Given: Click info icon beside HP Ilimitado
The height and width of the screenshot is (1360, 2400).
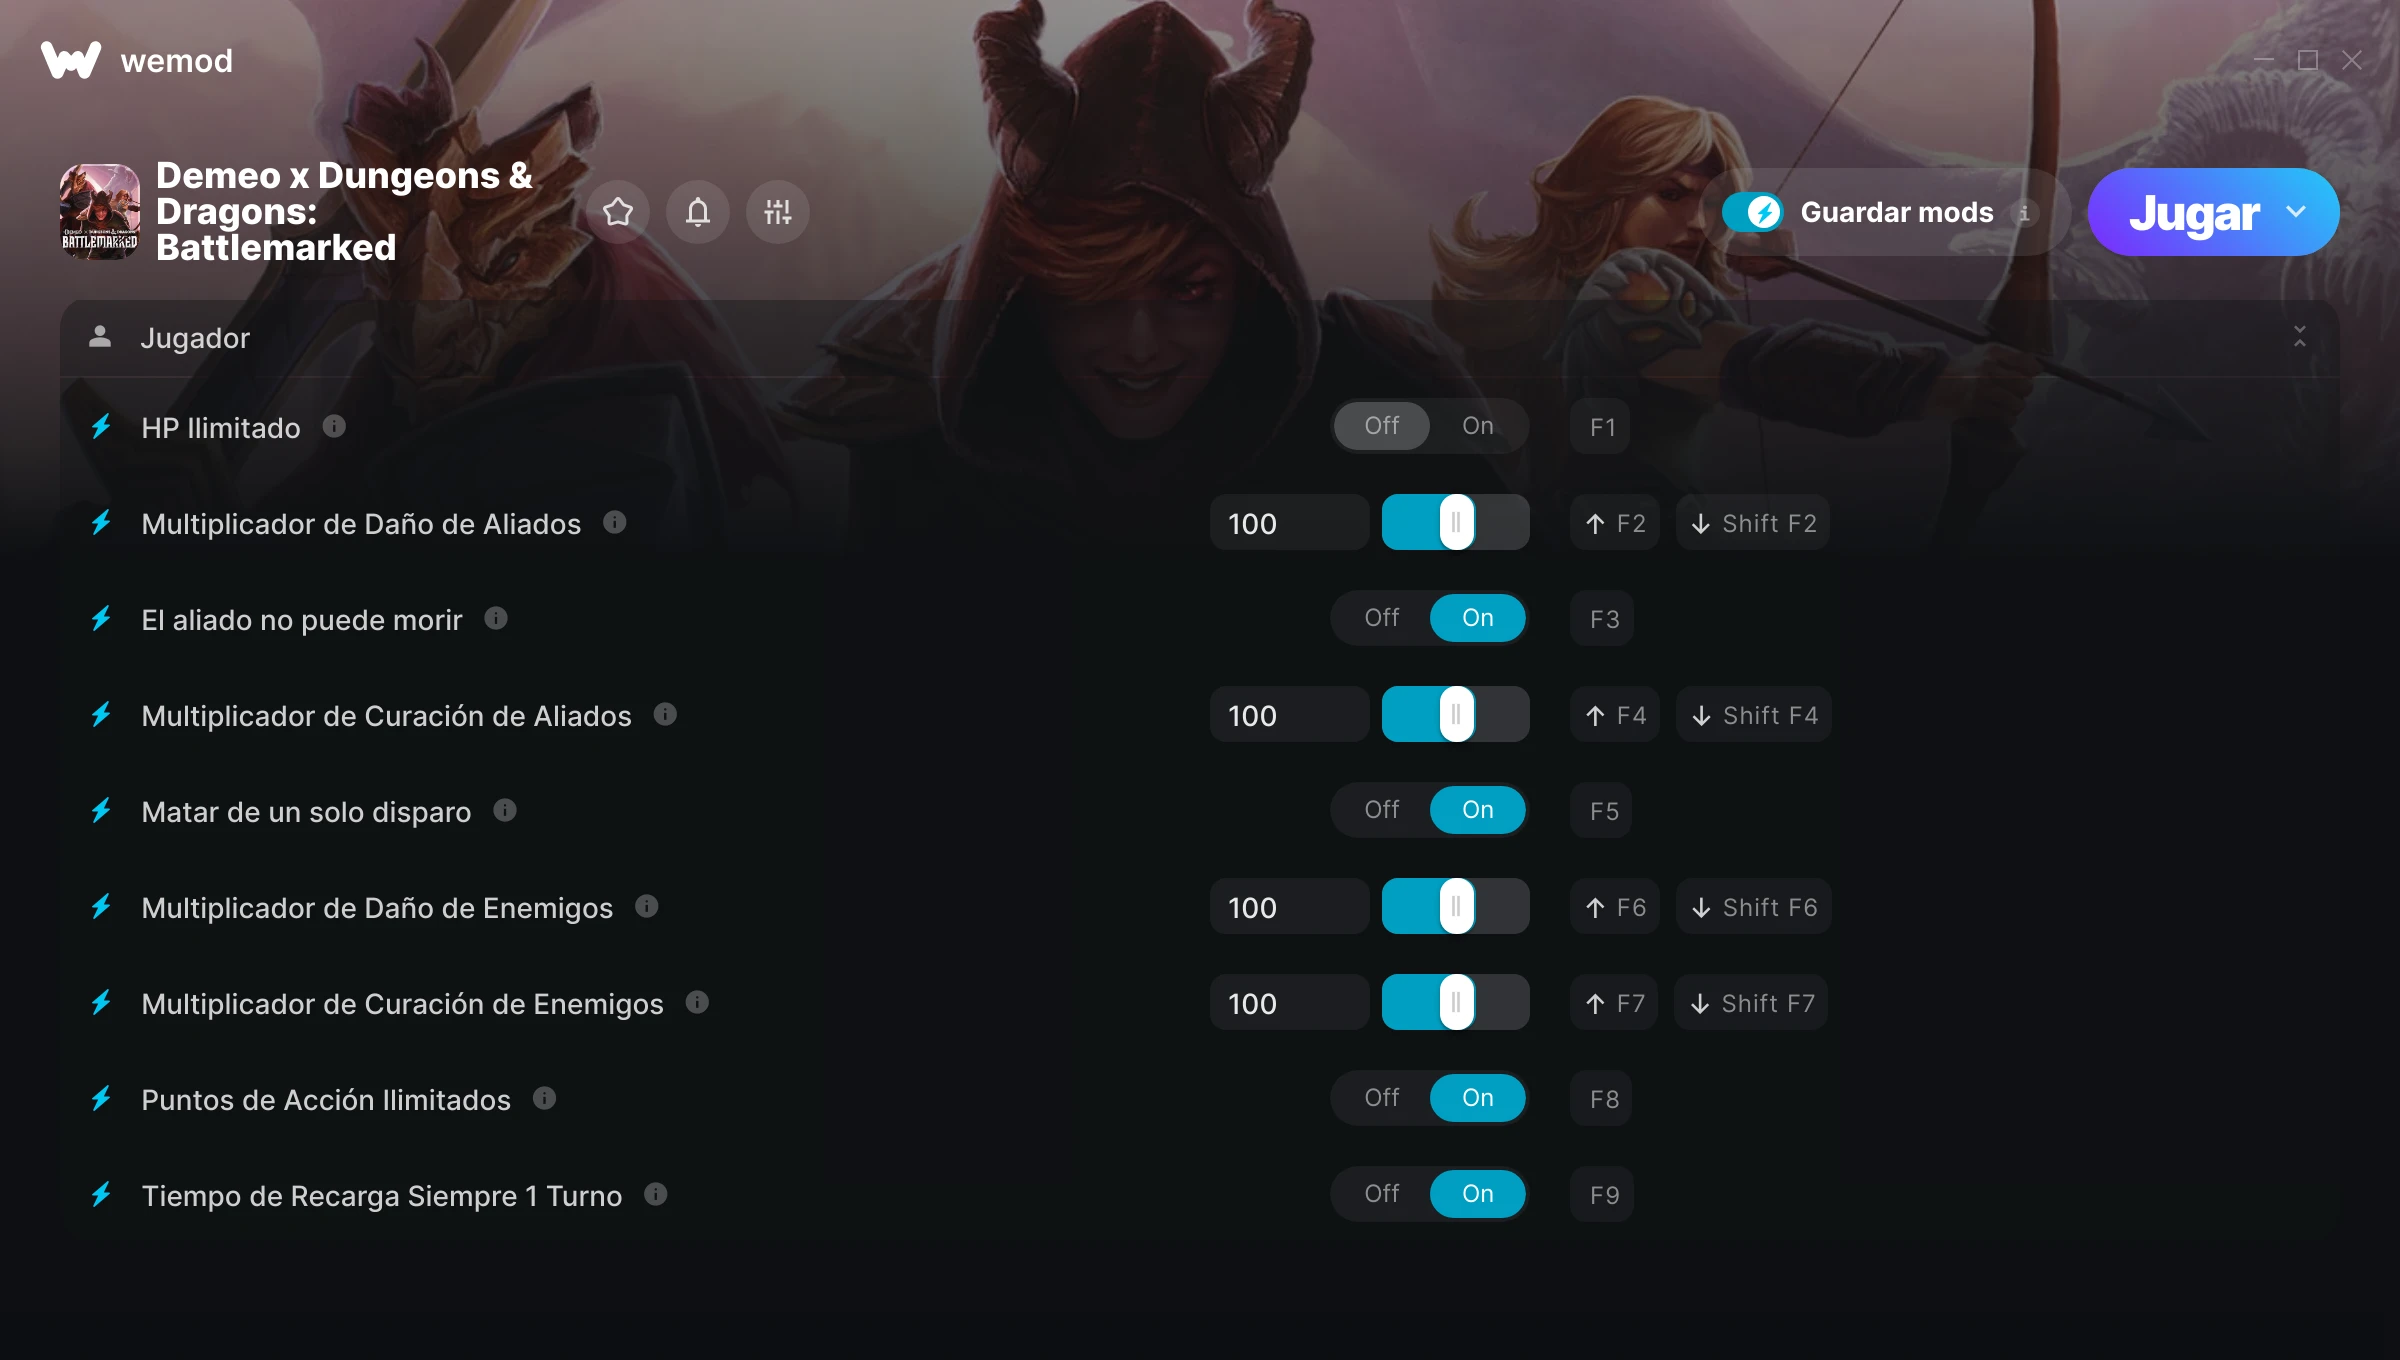Looking at the screenshot, I should pyautogui.click(x=334, y=427).
